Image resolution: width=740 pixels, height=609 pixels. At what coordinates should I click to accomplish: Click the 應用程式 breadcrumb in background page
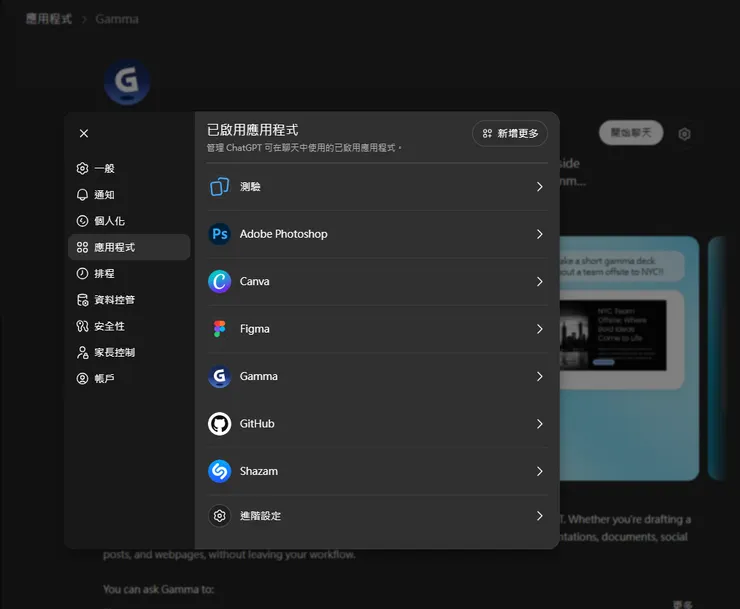click(49, 19)
